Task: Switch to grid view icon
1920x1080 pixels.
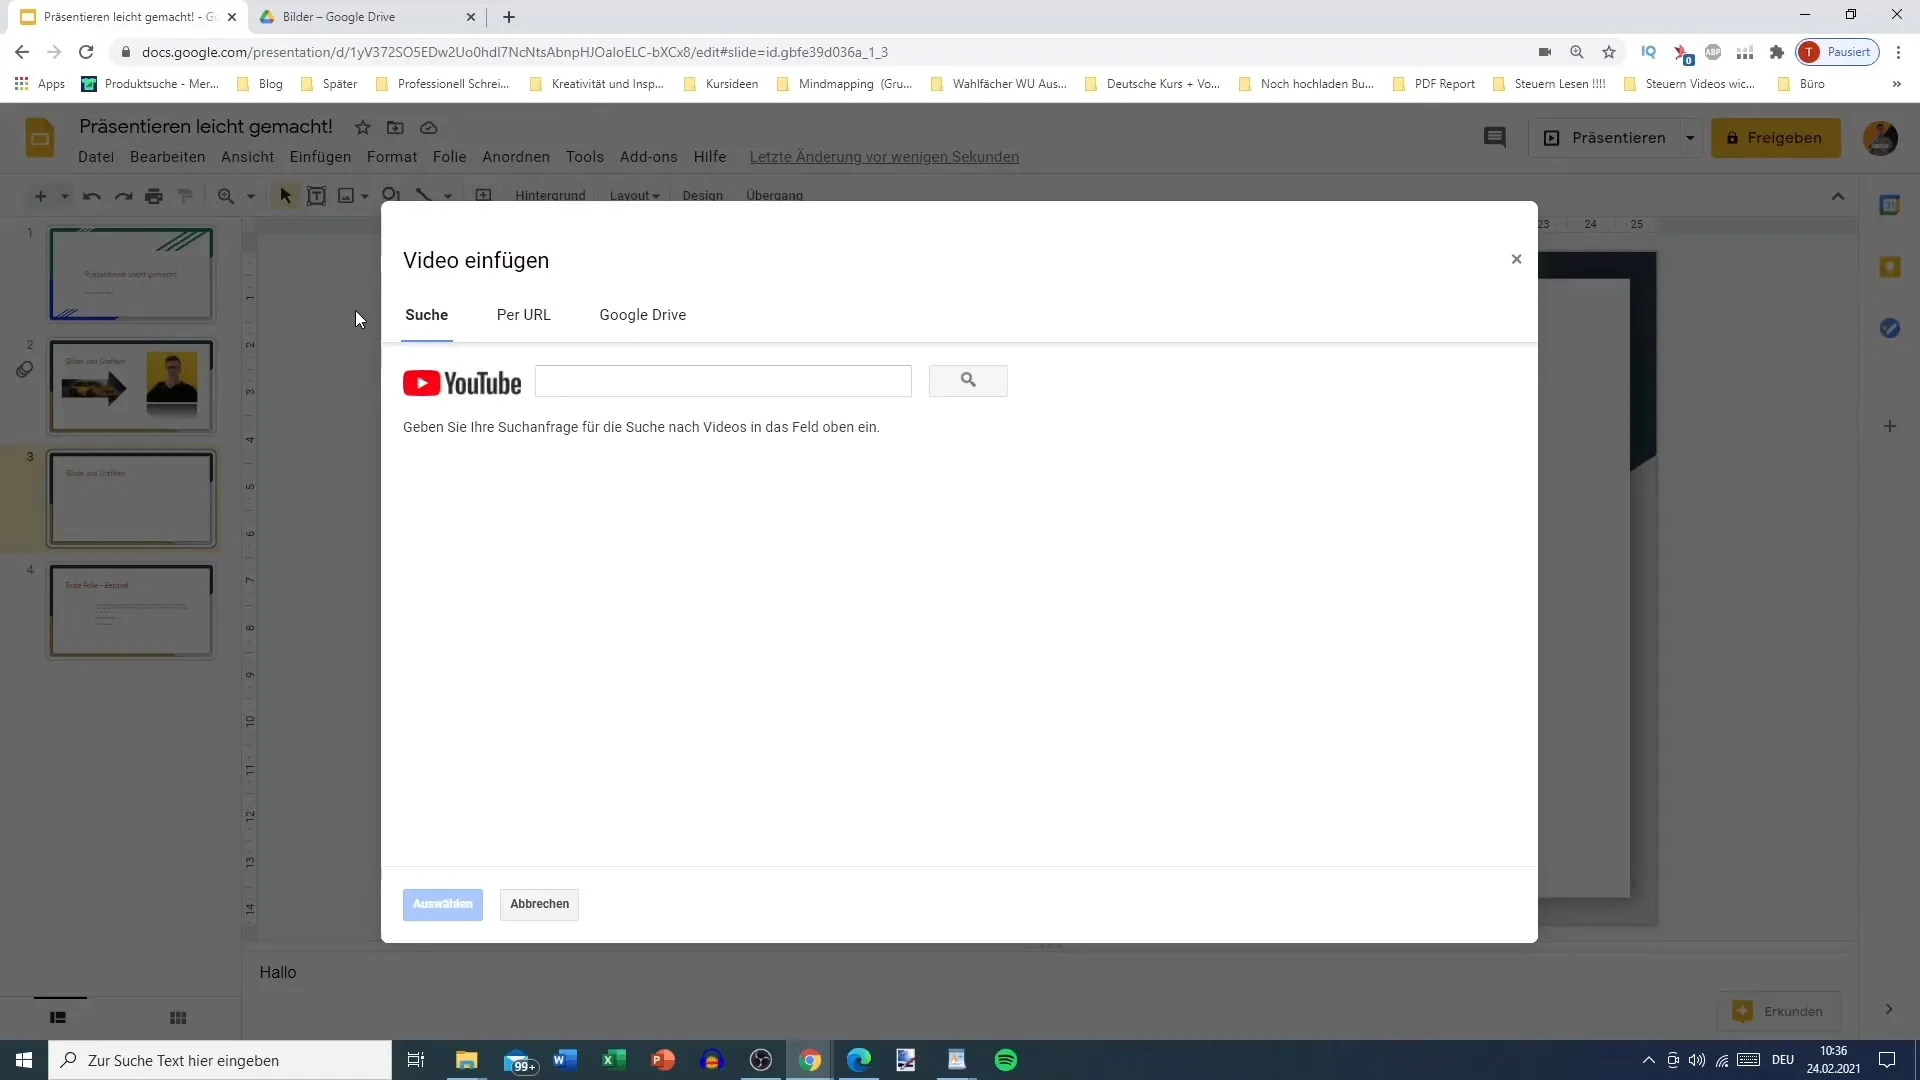Action: (178, 1017)
